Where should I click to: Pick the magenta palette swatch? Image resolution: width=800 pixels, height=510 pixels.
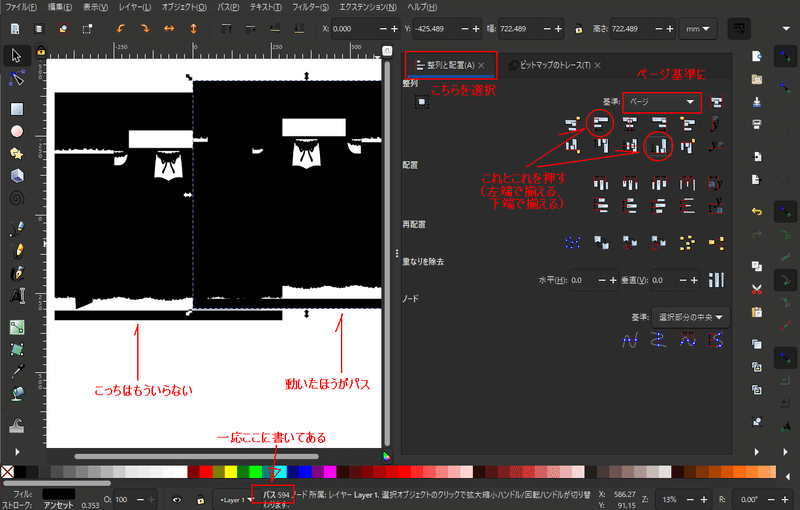[x=330, y=472]
